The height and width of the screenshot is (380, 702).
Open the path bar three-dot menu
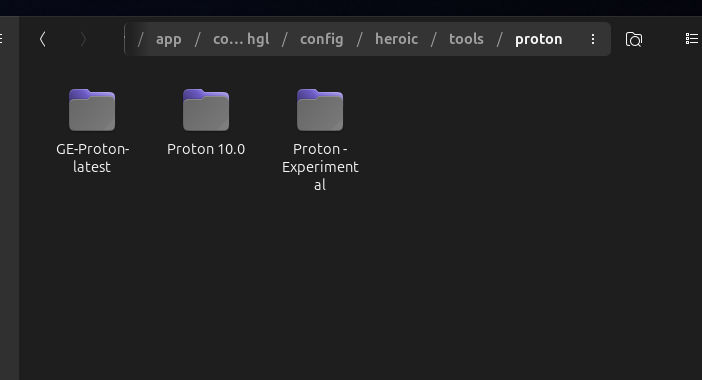click(593, 39)
